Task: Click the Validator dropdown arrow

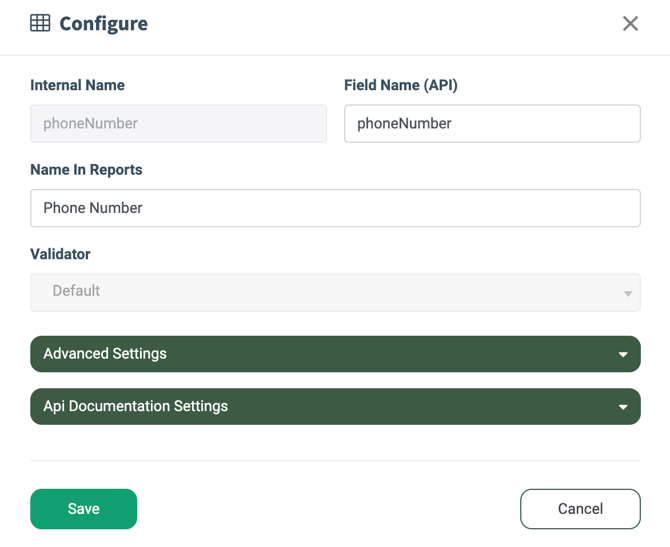Action: click(x=628, y=293)
